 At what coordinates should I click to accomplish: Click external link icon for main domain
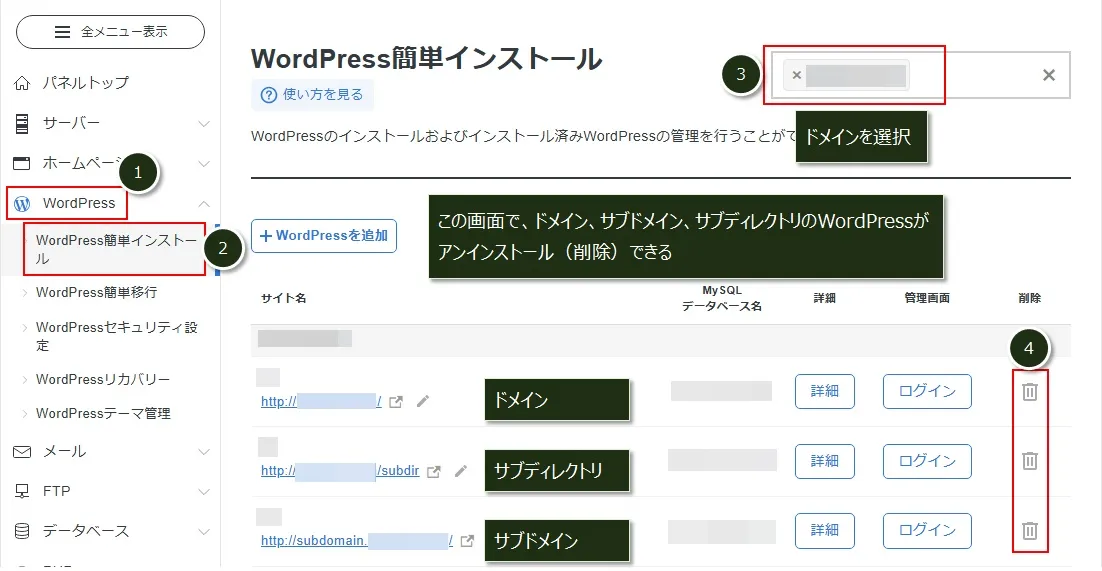click(x=396, y=402)
